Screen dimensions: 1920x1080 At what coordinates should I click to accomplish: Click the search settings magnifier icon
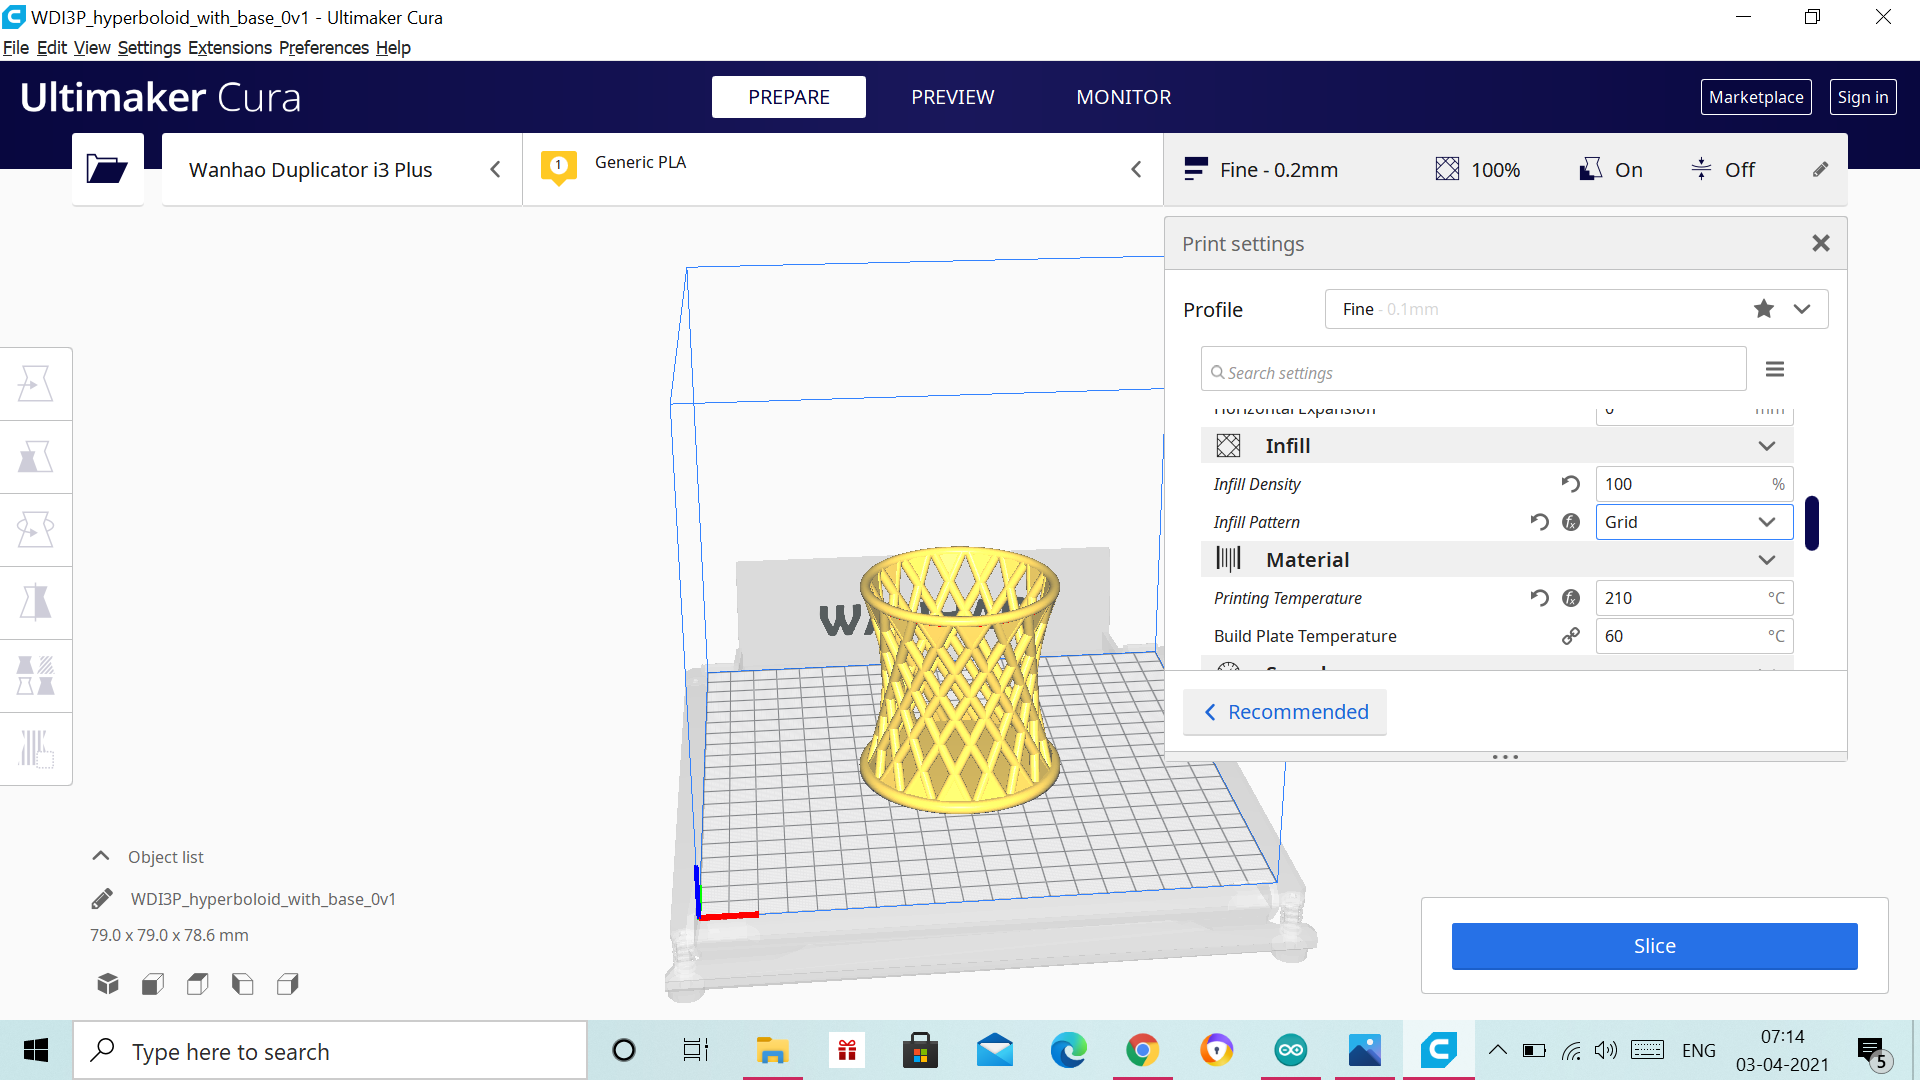click(1215, 371)
